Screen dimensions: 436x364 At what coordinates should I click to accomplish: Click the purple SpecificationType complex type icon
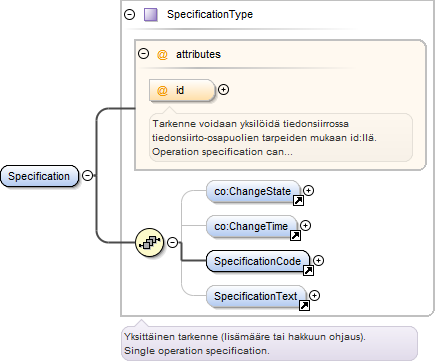tap(151, 15)
